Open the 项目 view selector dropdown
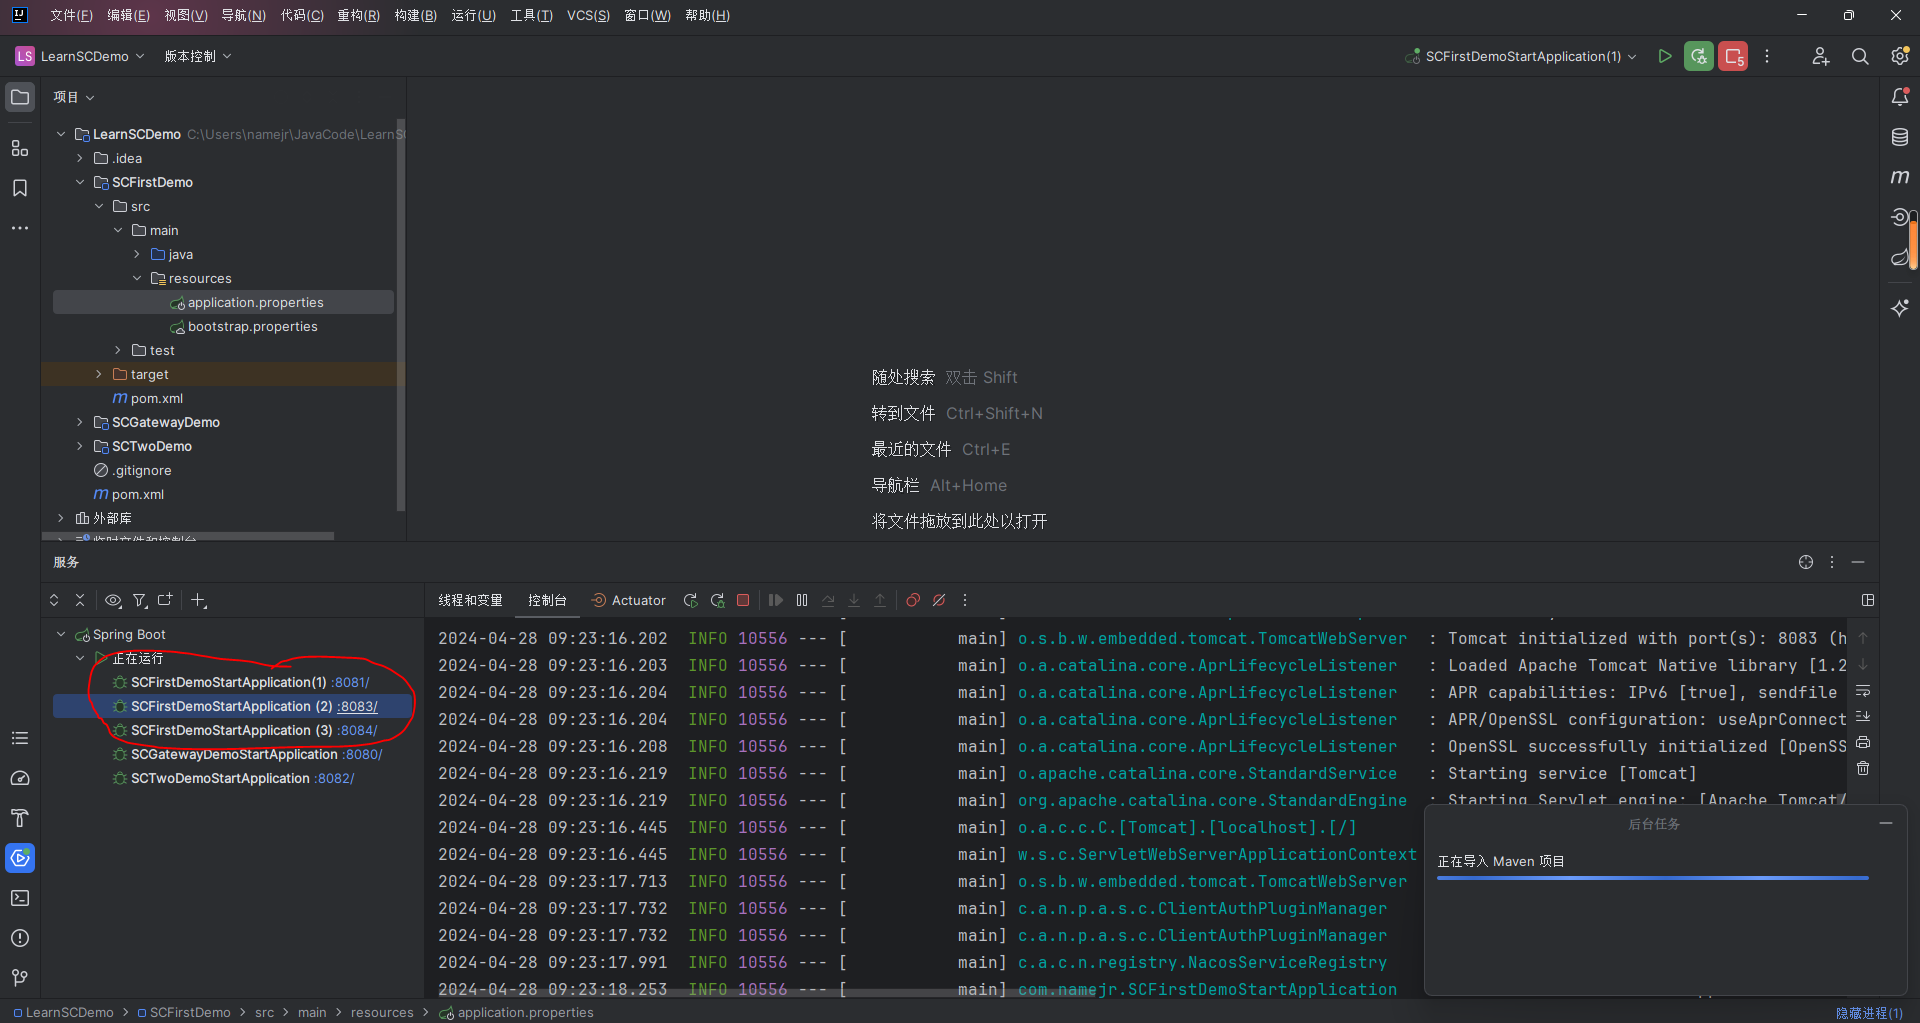This screenshot has width=1920, height=1023. (74, 97)
